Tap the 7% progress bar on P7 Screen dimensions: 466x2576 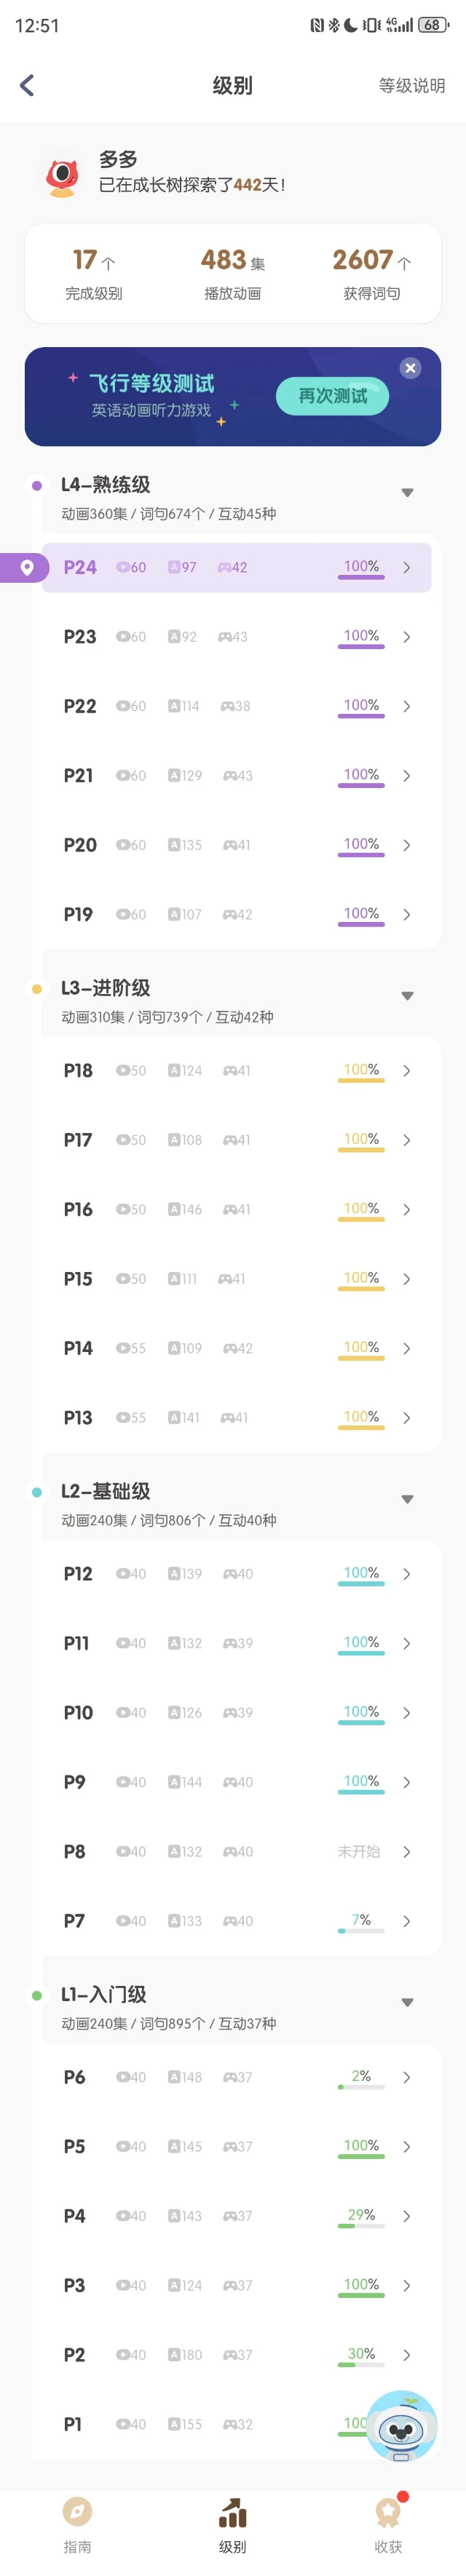click(361, 1930)
